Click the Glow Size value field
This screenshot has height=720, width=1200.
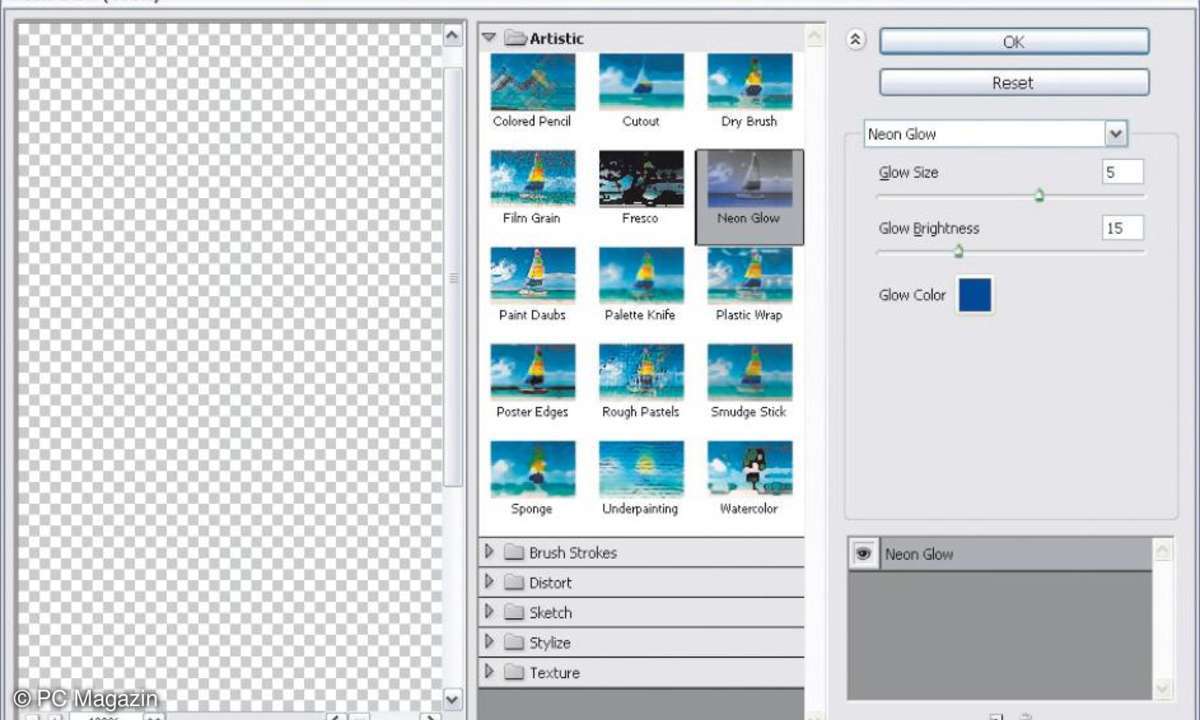pos(1123,172)
